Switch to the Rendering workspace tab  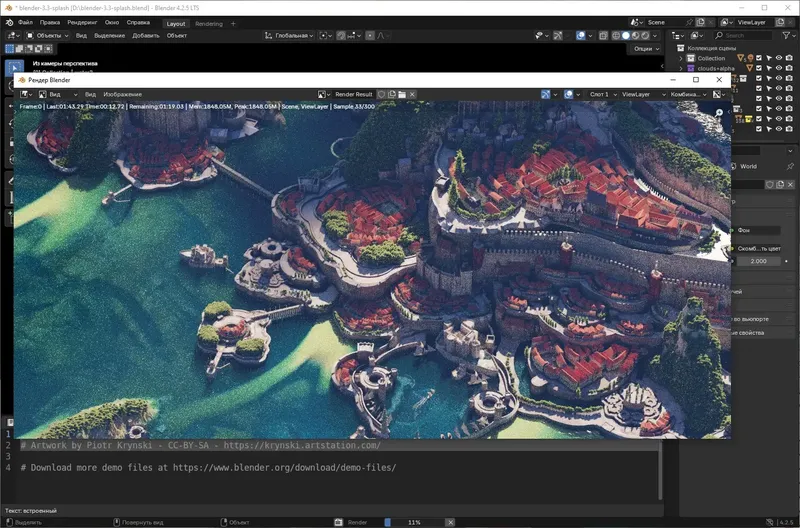209,22
